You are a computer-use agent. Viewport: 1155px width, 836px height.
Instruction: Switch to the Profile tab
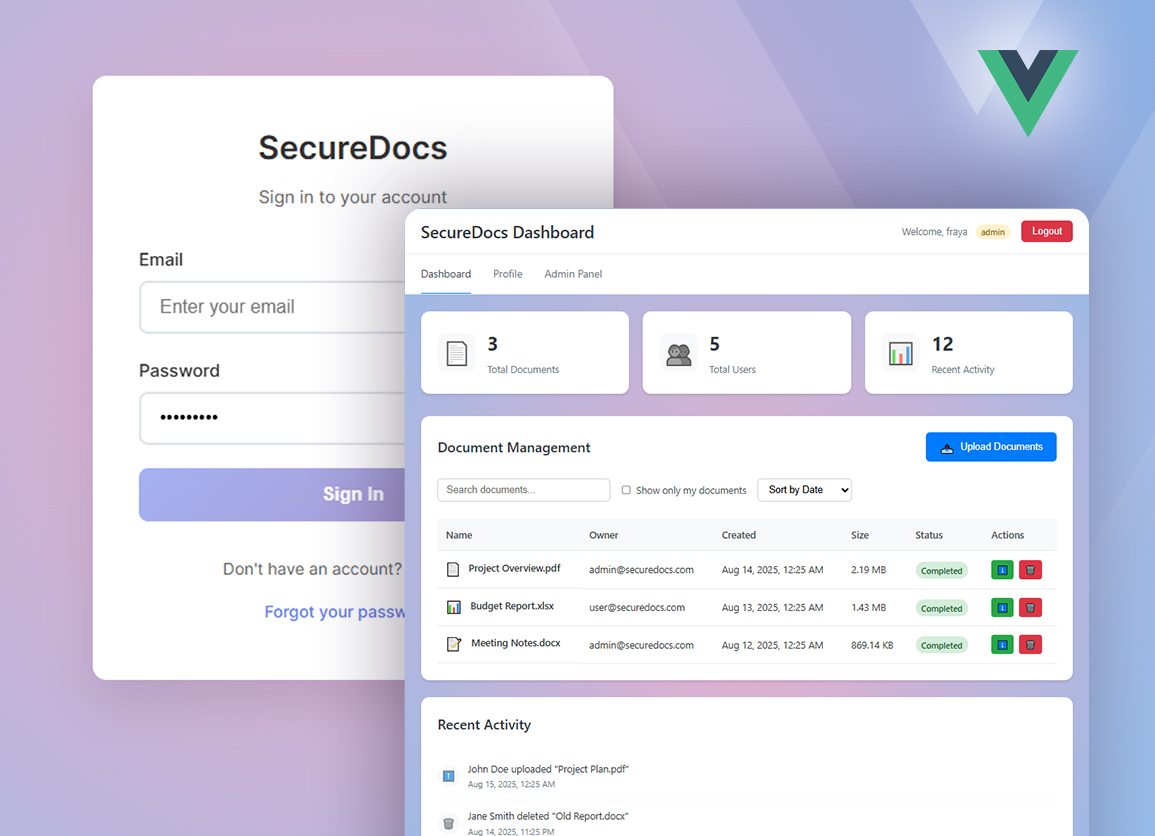coord(508,274)
